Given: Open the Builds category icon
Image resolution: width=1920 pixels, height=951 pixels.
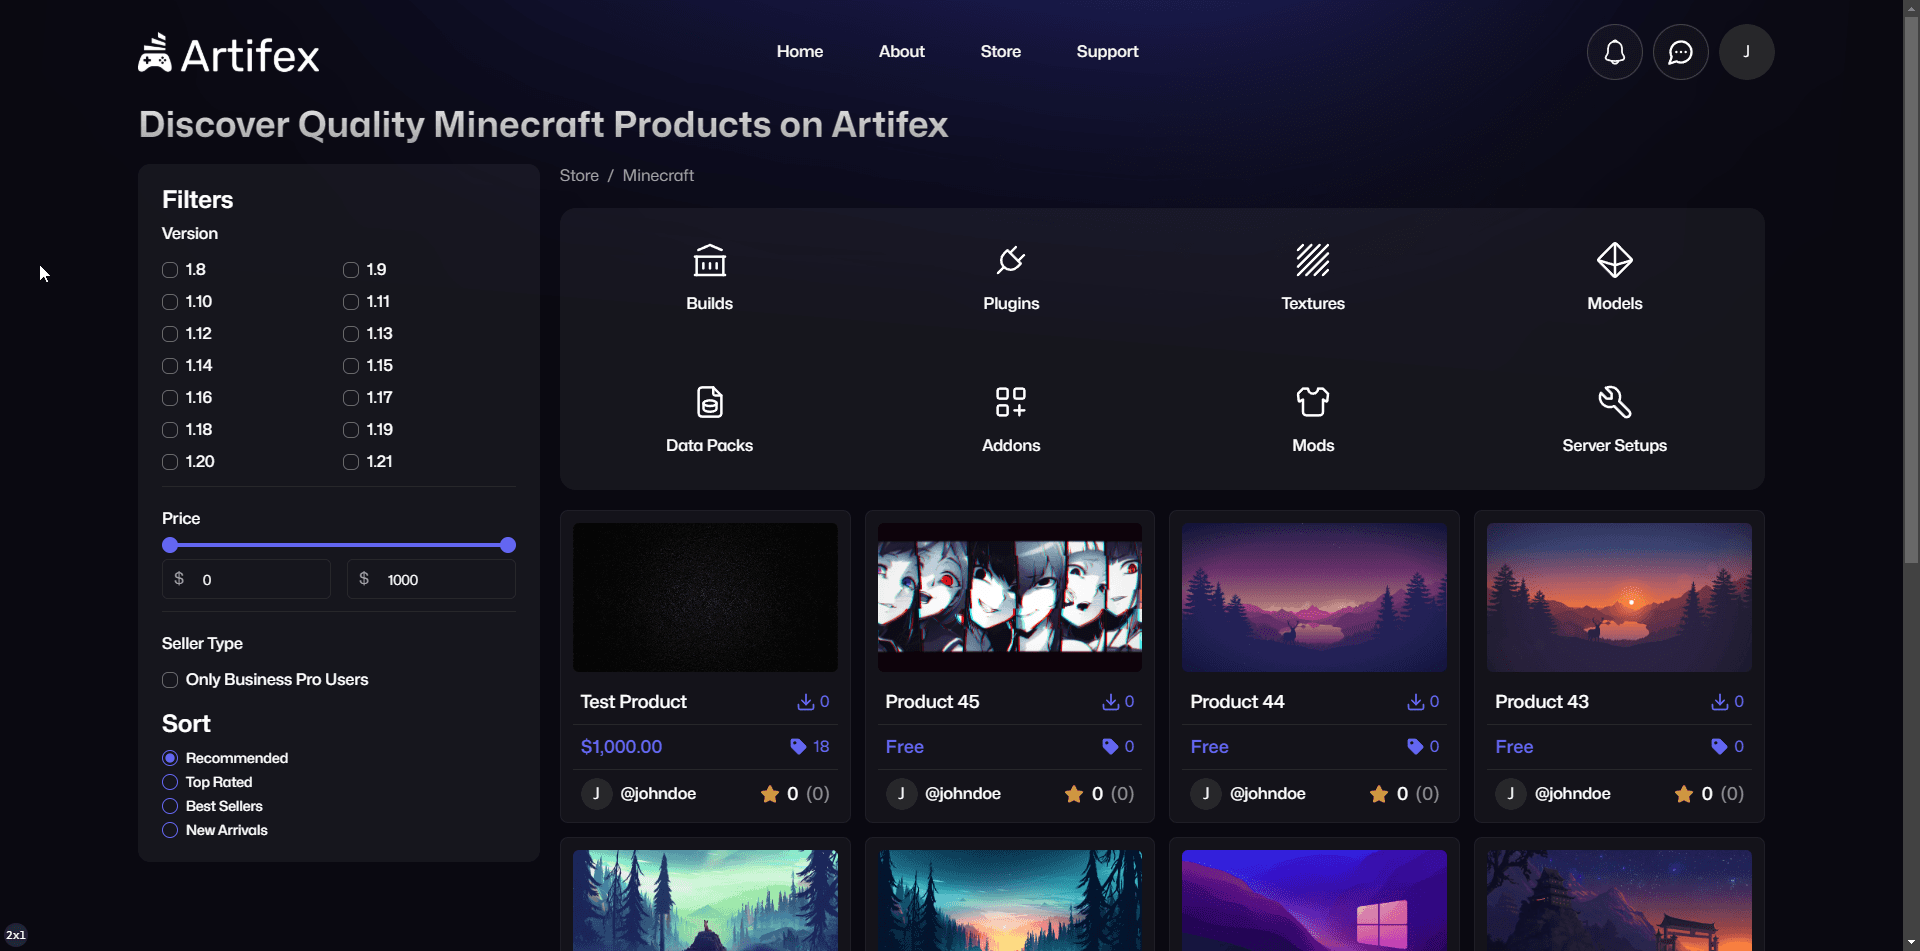Looking at the screenshot, I should [x=709, y=262].
